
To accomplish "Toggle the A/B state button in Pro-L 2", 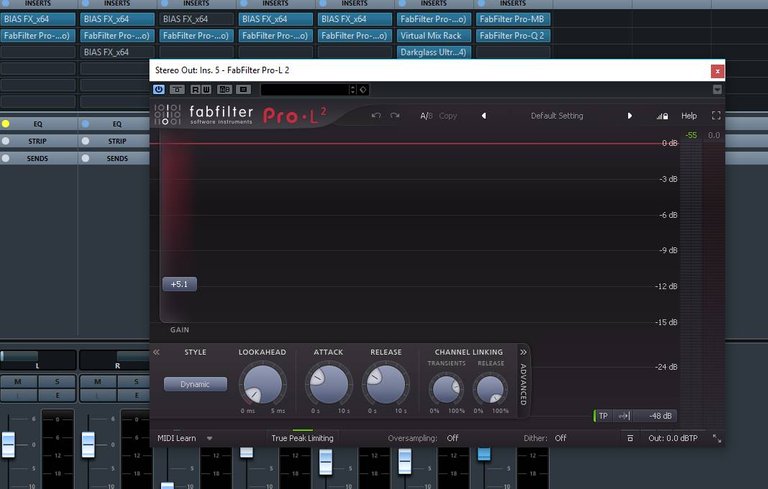I will [426, 116].
